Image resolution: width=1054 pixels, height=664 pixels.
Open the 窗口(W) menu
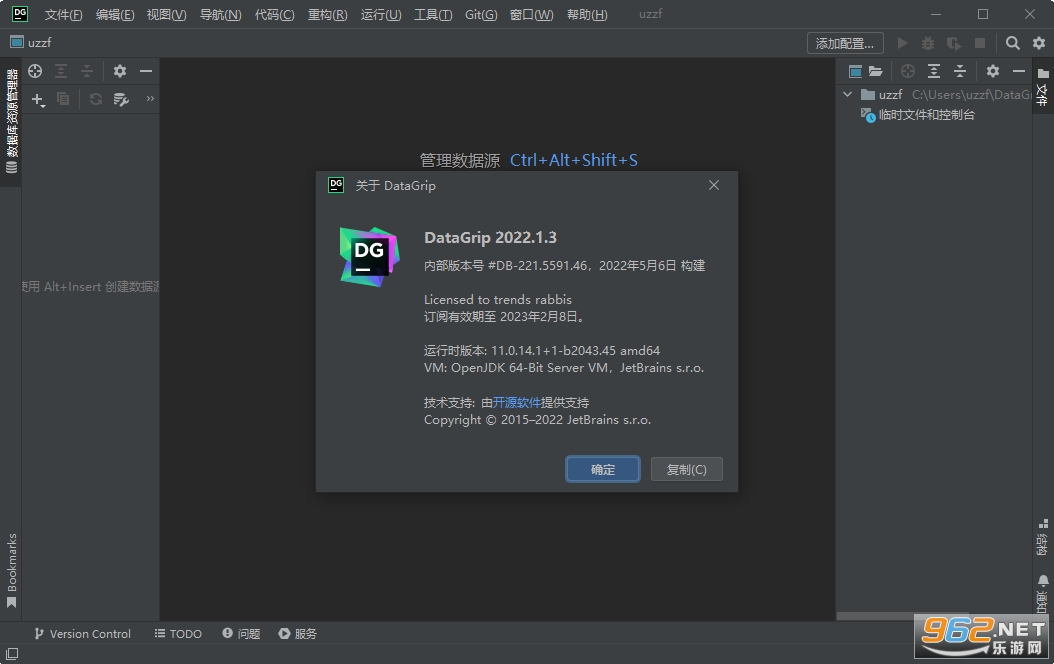531,14
